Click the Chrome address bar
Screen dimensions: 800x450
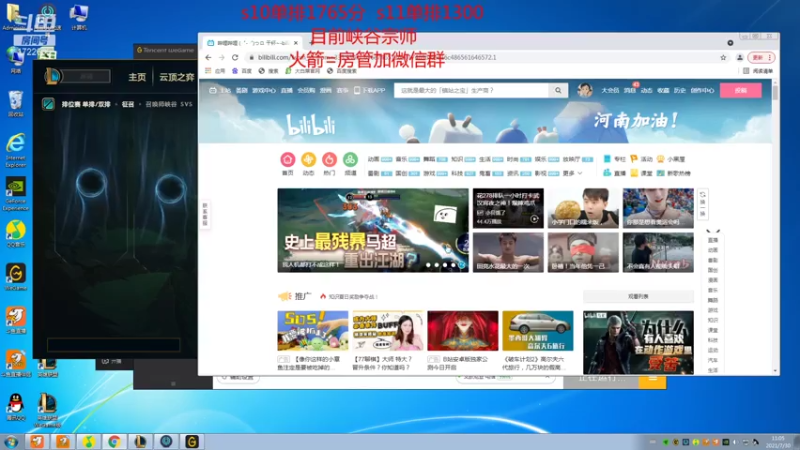point(482,58)
